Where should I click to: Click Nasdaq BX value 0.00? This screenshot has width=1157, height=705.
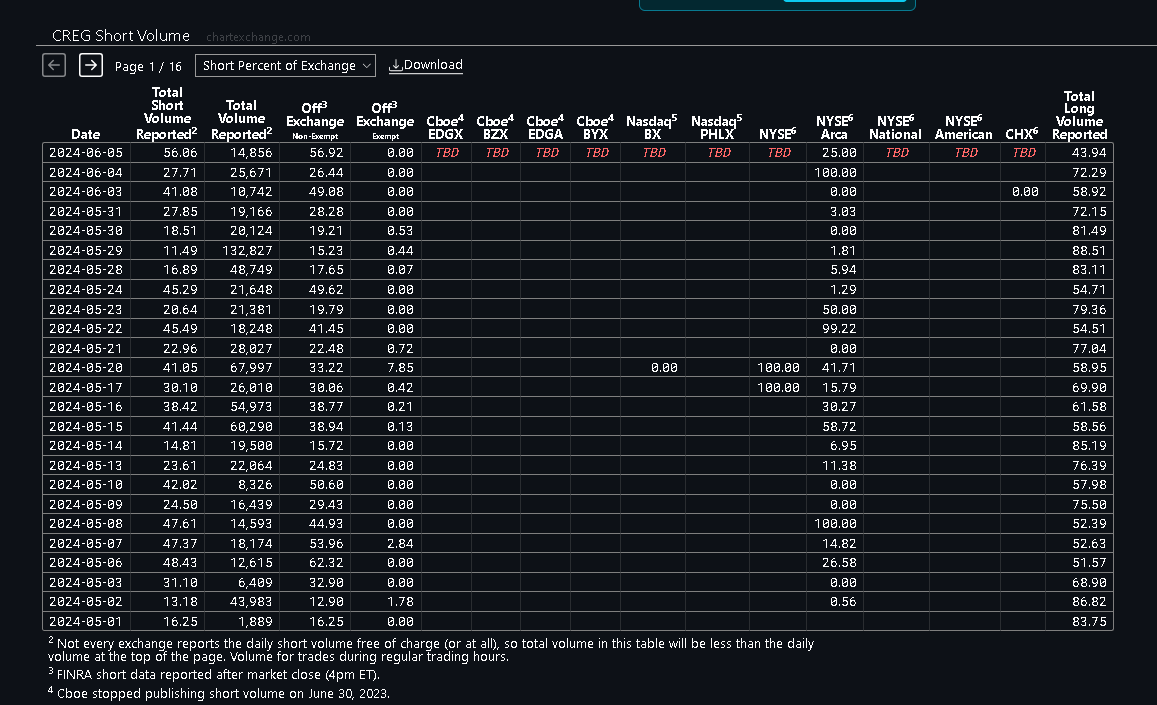click(x=664, y=368)
